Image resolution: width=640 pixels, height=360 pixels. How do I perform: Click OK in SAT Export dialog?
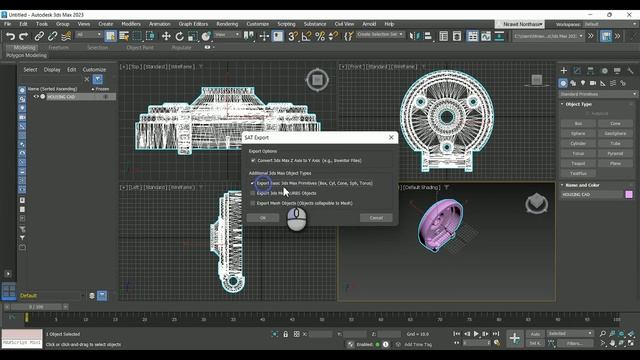coord(263,218)
